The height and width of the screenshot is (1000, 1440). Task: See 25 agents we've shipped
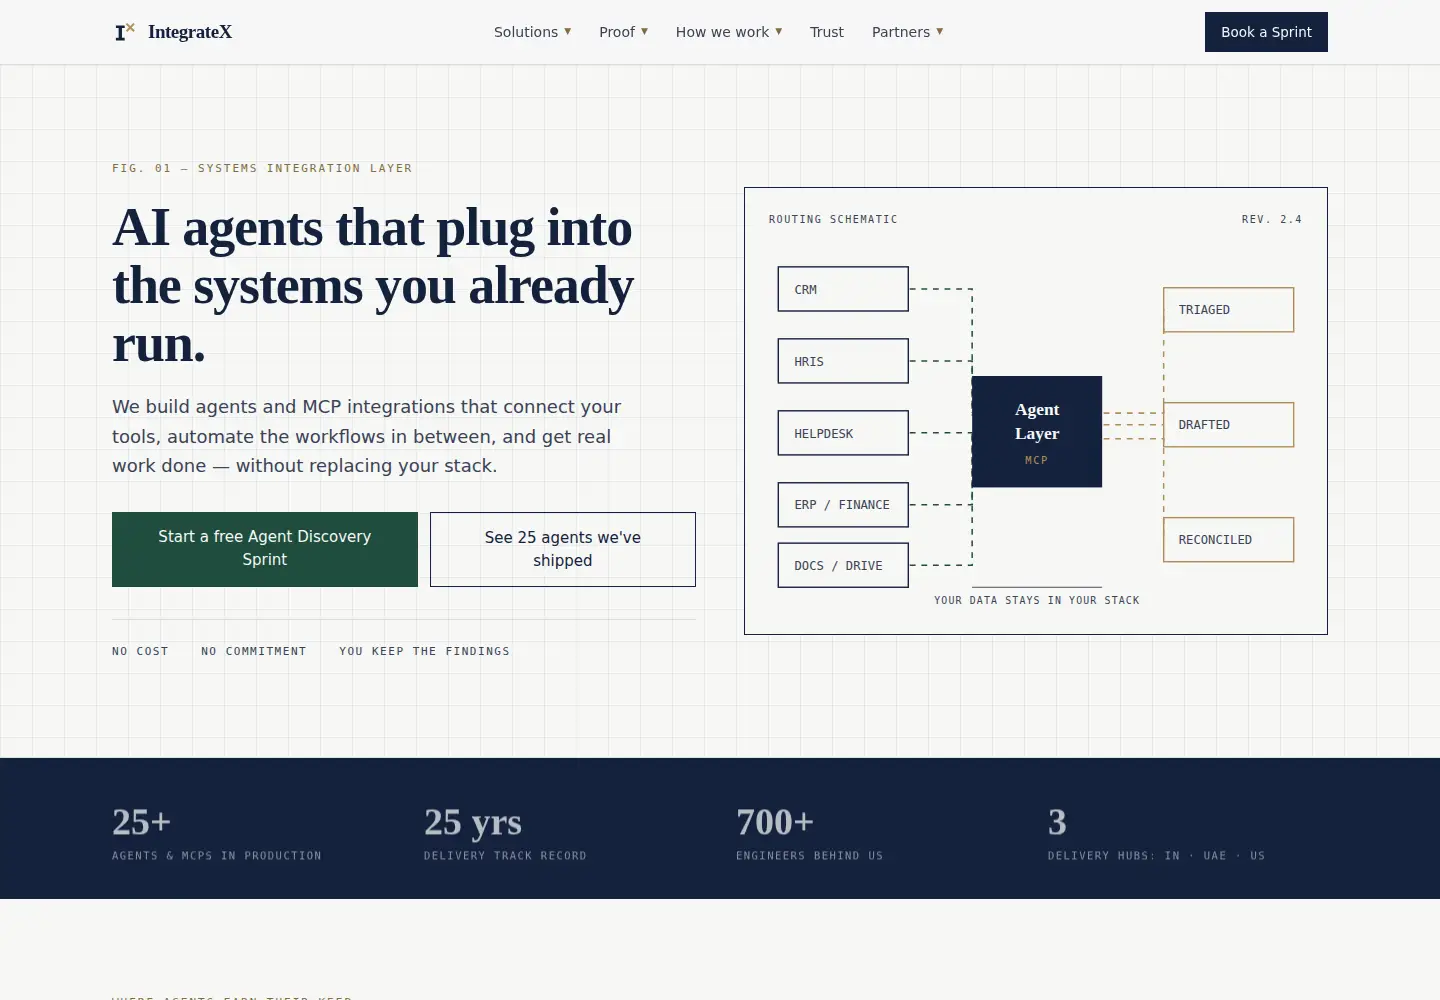click(x=563, y=549)
